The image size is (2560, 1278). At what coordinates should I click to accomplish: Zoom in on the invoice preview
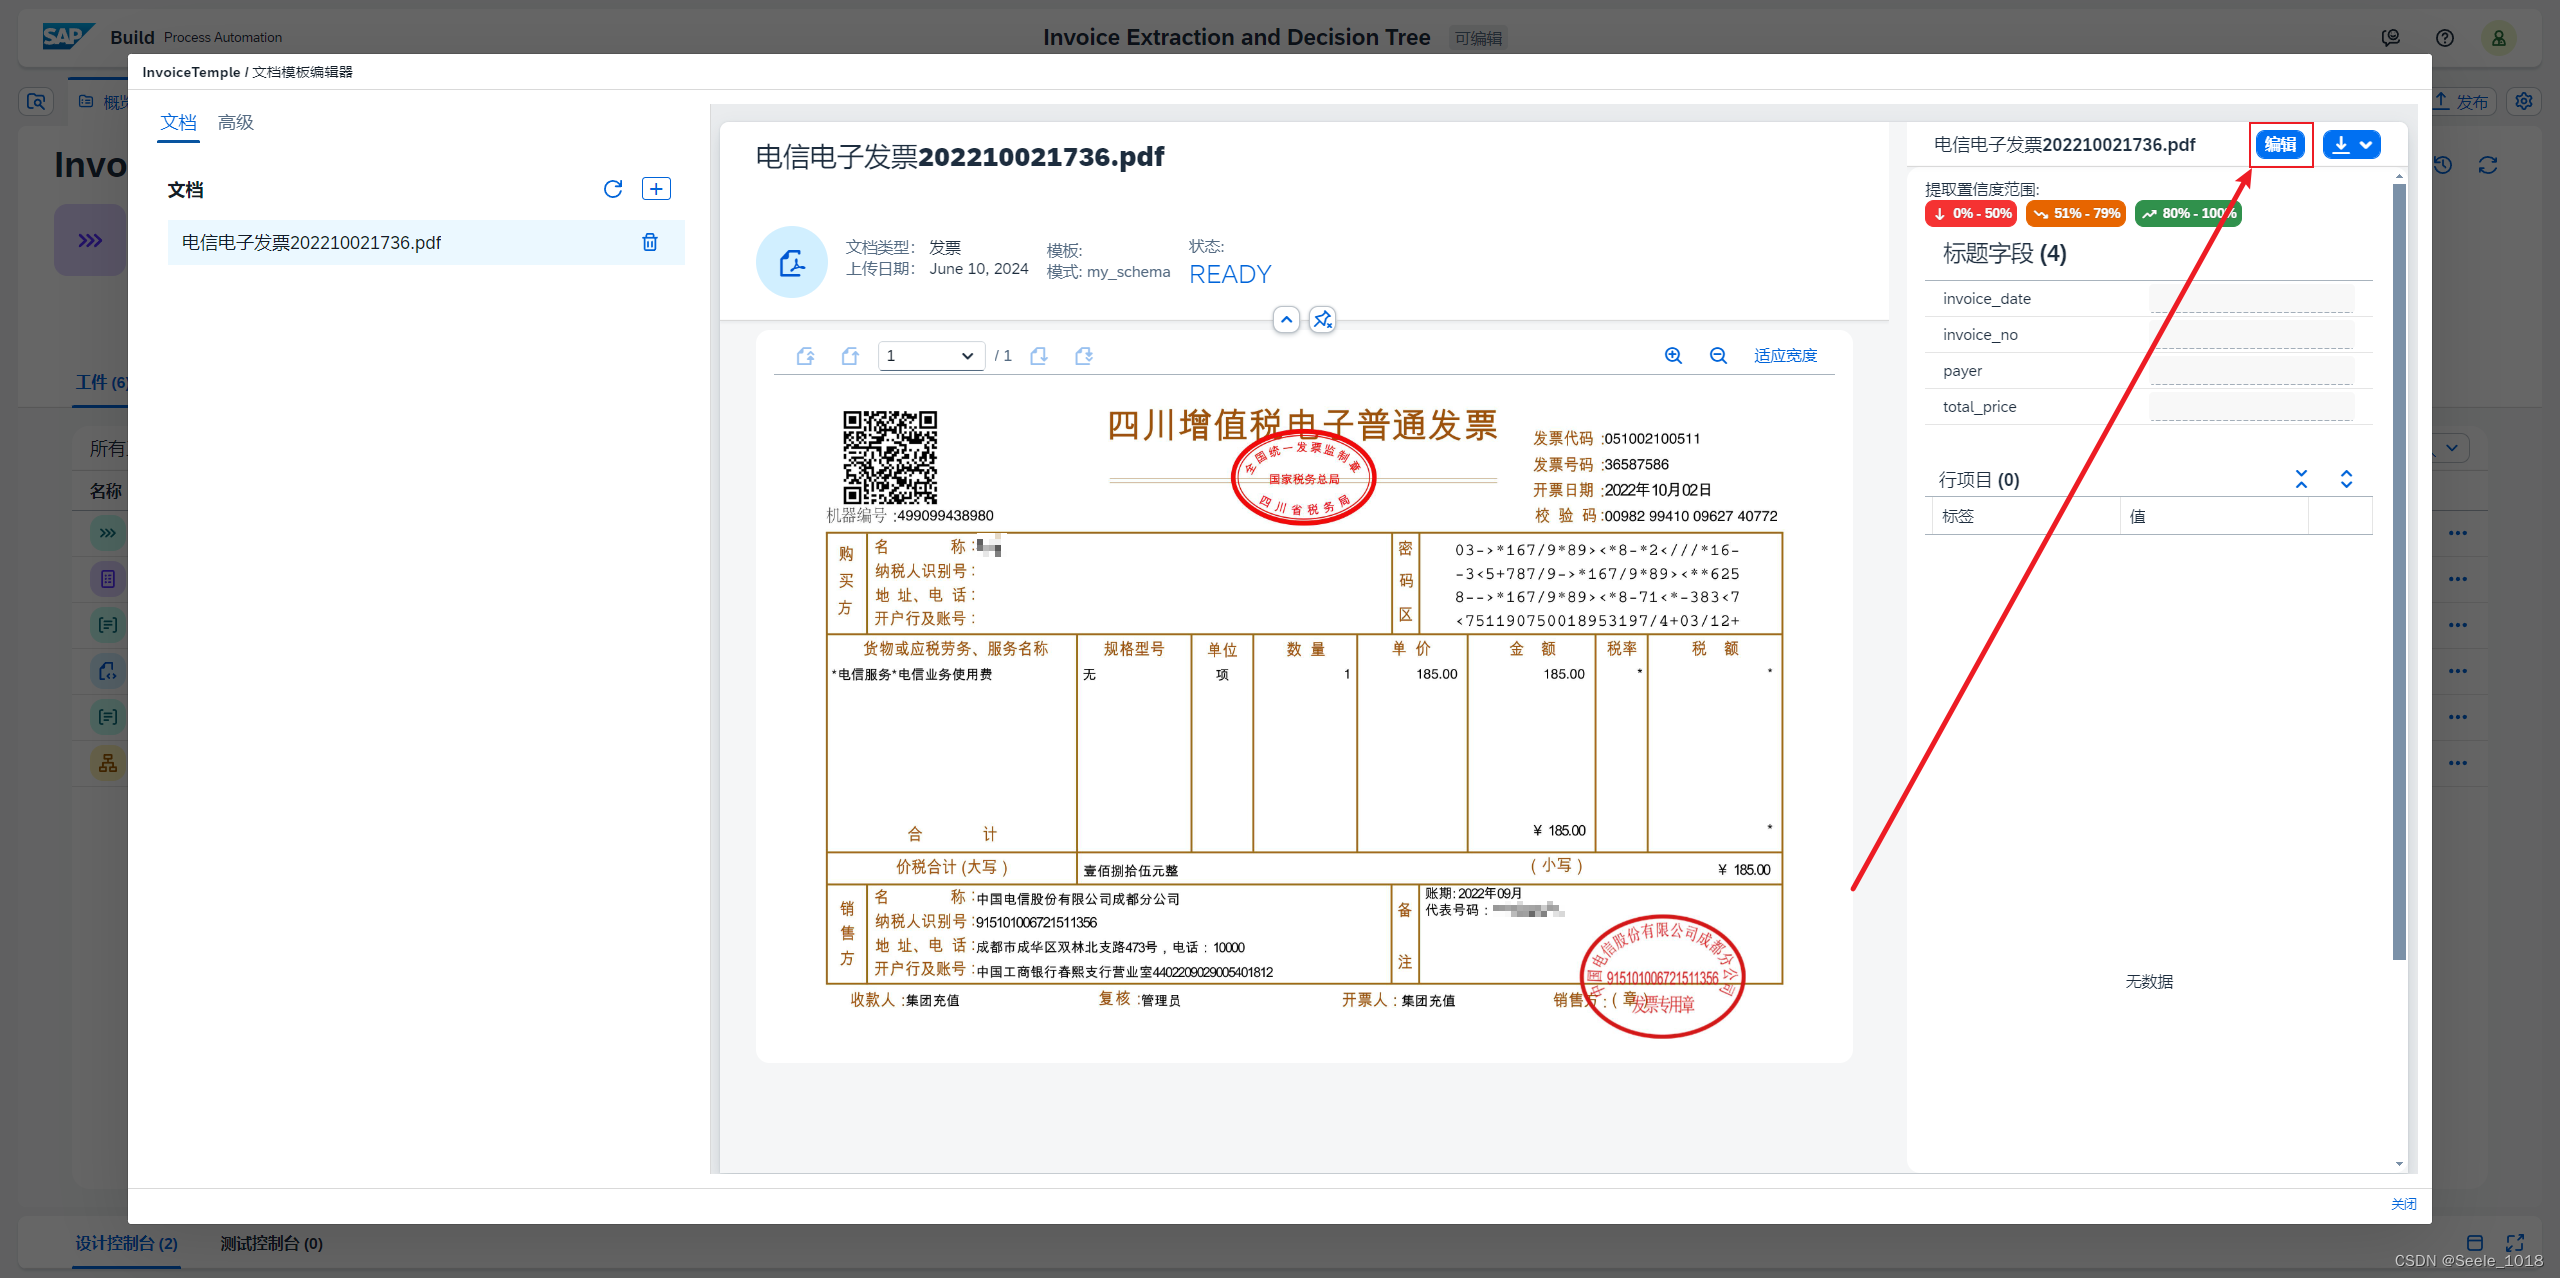coord(1673,356)
